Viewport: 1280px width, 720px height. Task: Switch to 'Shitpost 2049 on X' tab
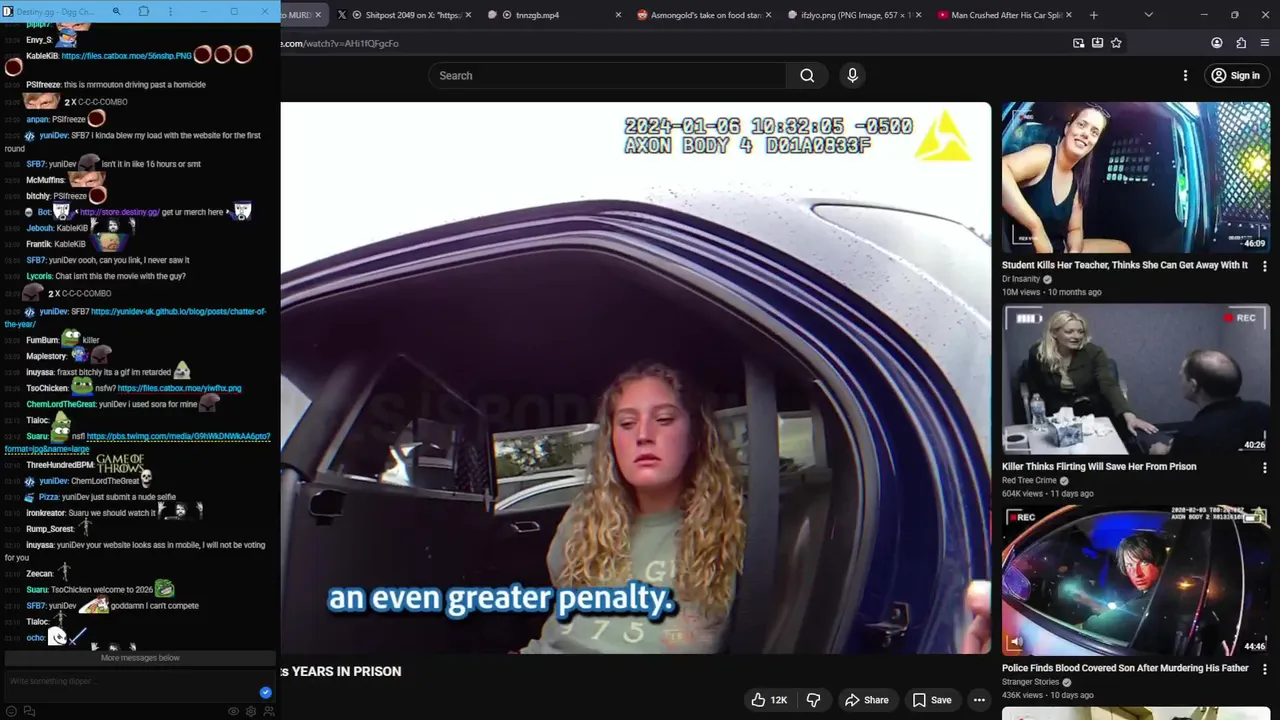click(405, 15)
